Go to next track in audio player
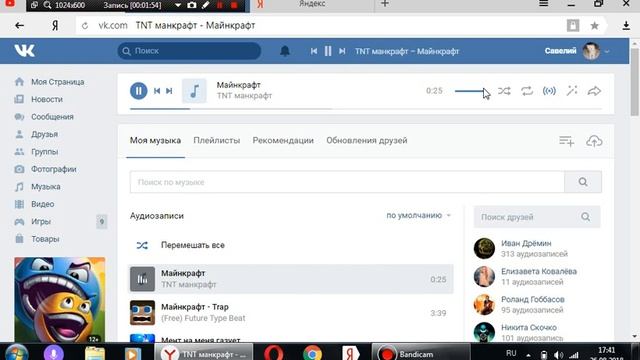640x360 pixels. coord(169,91)
